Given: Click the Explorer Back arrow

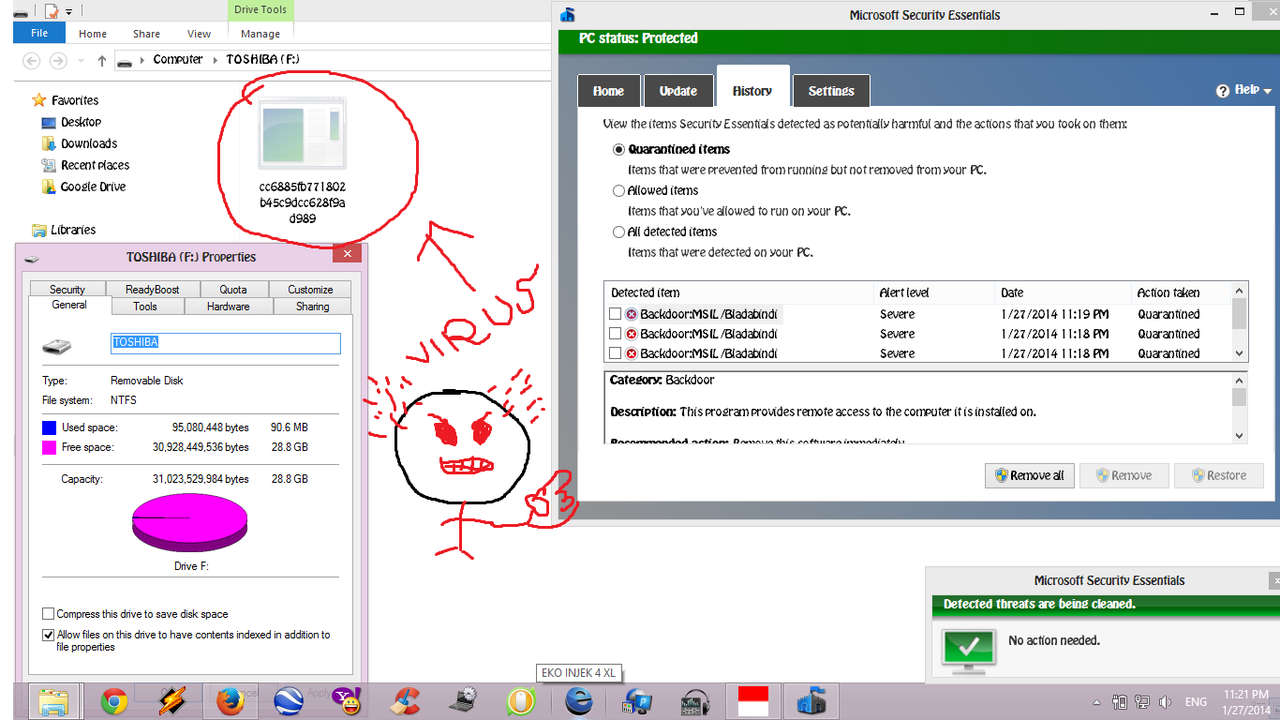Looking at the screenshot, I should pyautogui.click(x=31, y=60).
